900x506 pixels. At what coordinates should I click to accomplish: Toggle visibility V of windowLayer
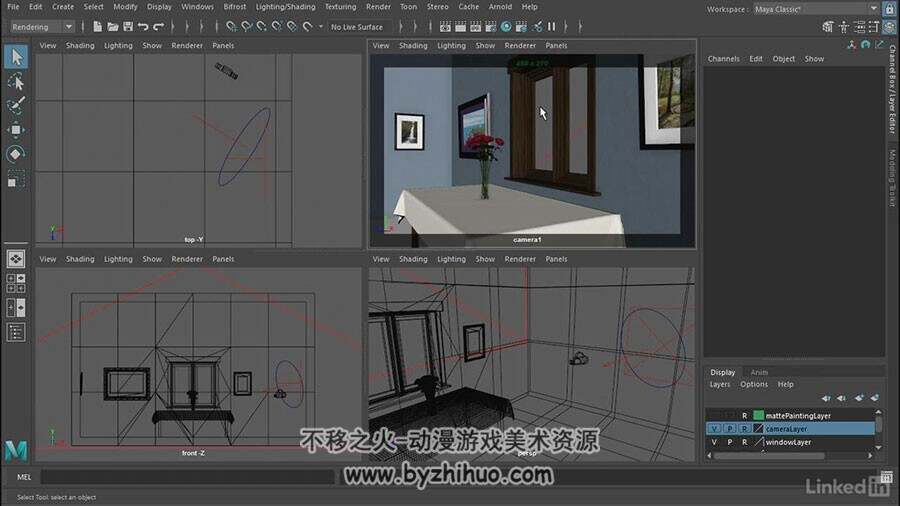pyautogui.click(x=714, y=442)
